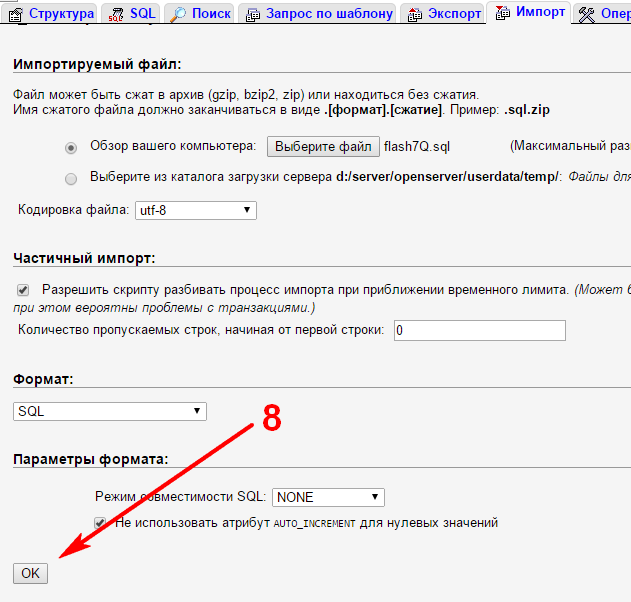Click the tools icon of the cut-off tab
The image size is (631, 602).
click(586, 15)
